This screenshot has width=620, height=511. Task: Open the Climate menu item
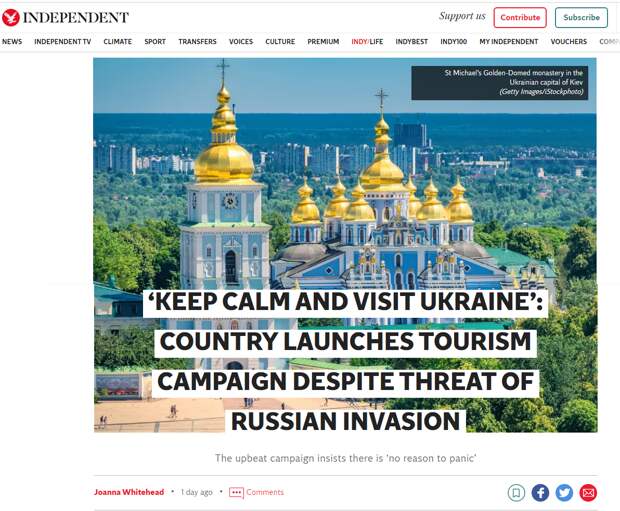pyautogui.click(x=117, y=42)
